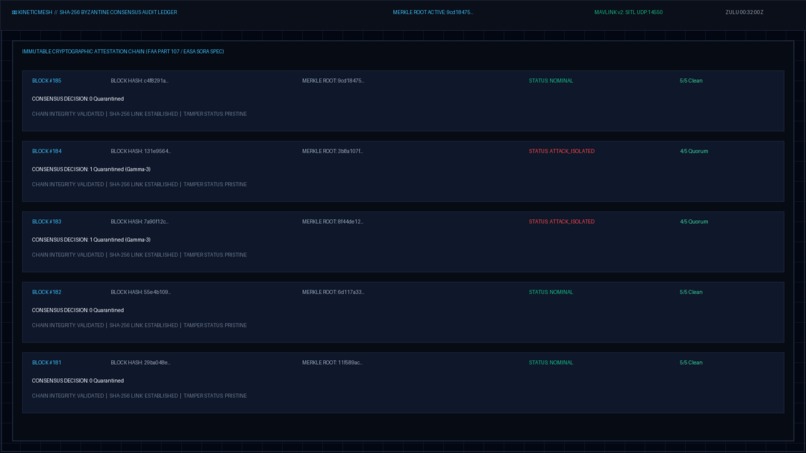The image size is (806, 453).
Task: Click the consensus decision line of BLOCK #182
Action: tap(78, 310)
